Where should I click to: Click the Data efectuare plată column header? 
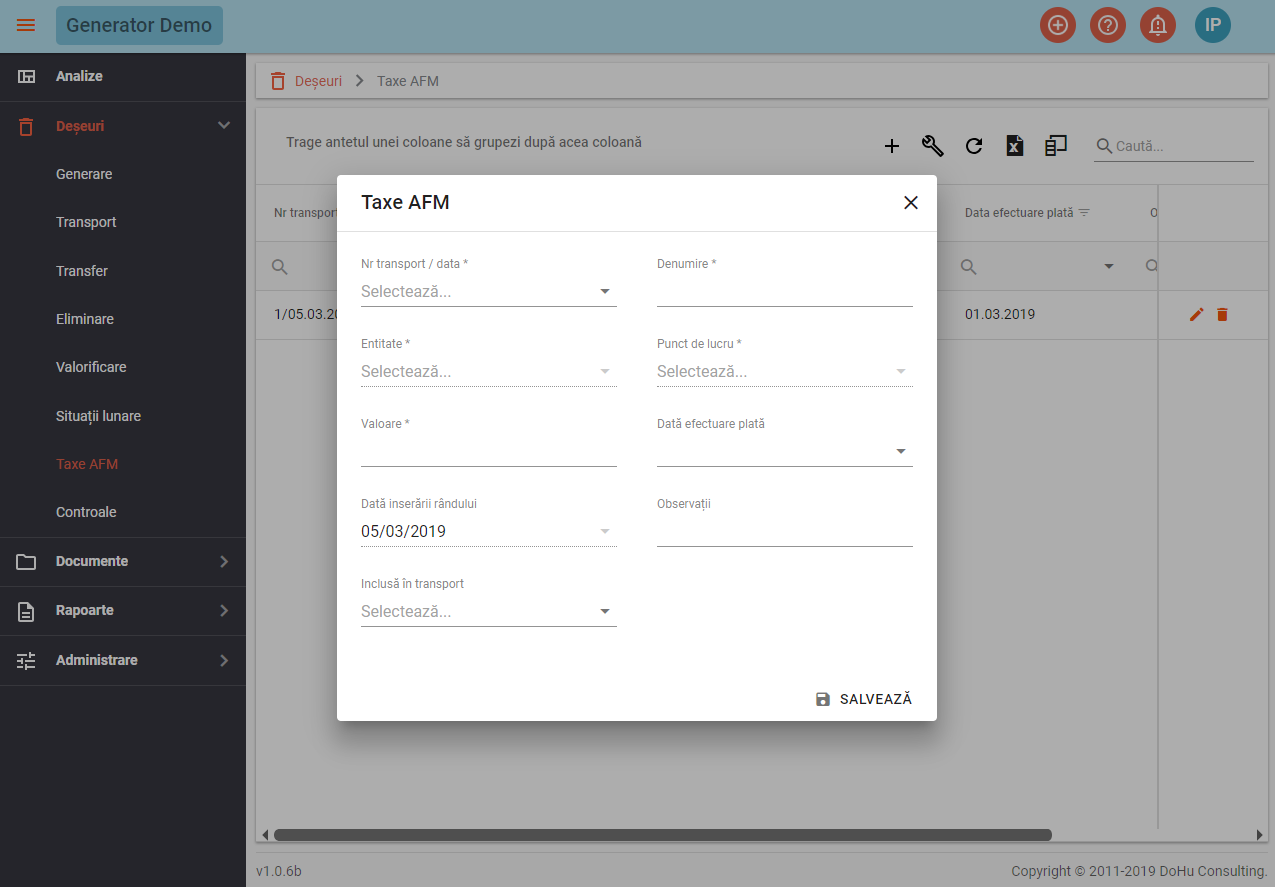click(1019, 213)
